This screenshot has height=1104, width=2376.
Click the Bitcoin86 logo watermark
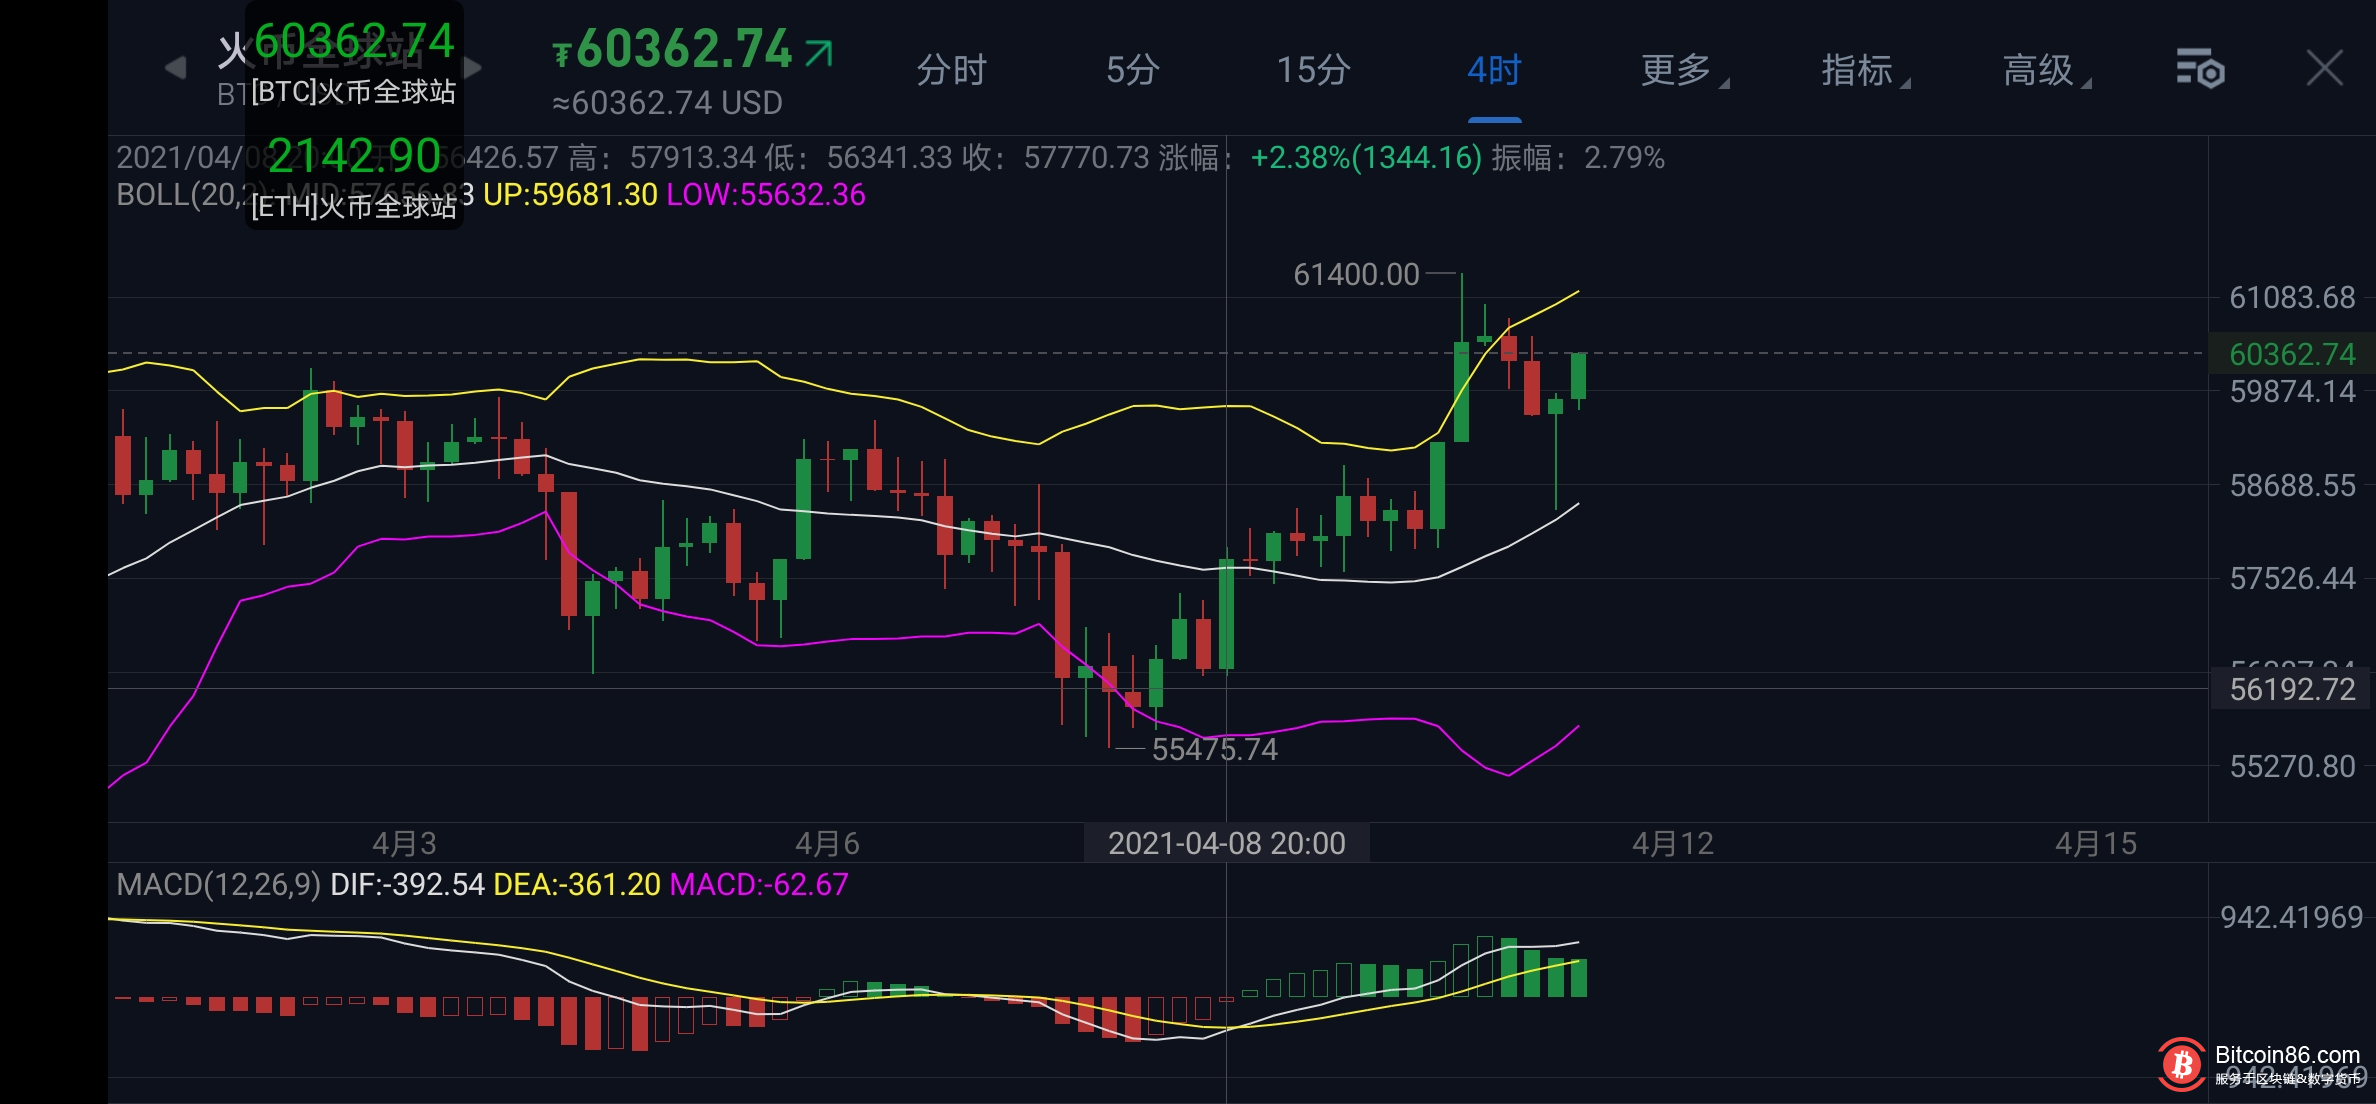point(2182,1065)
